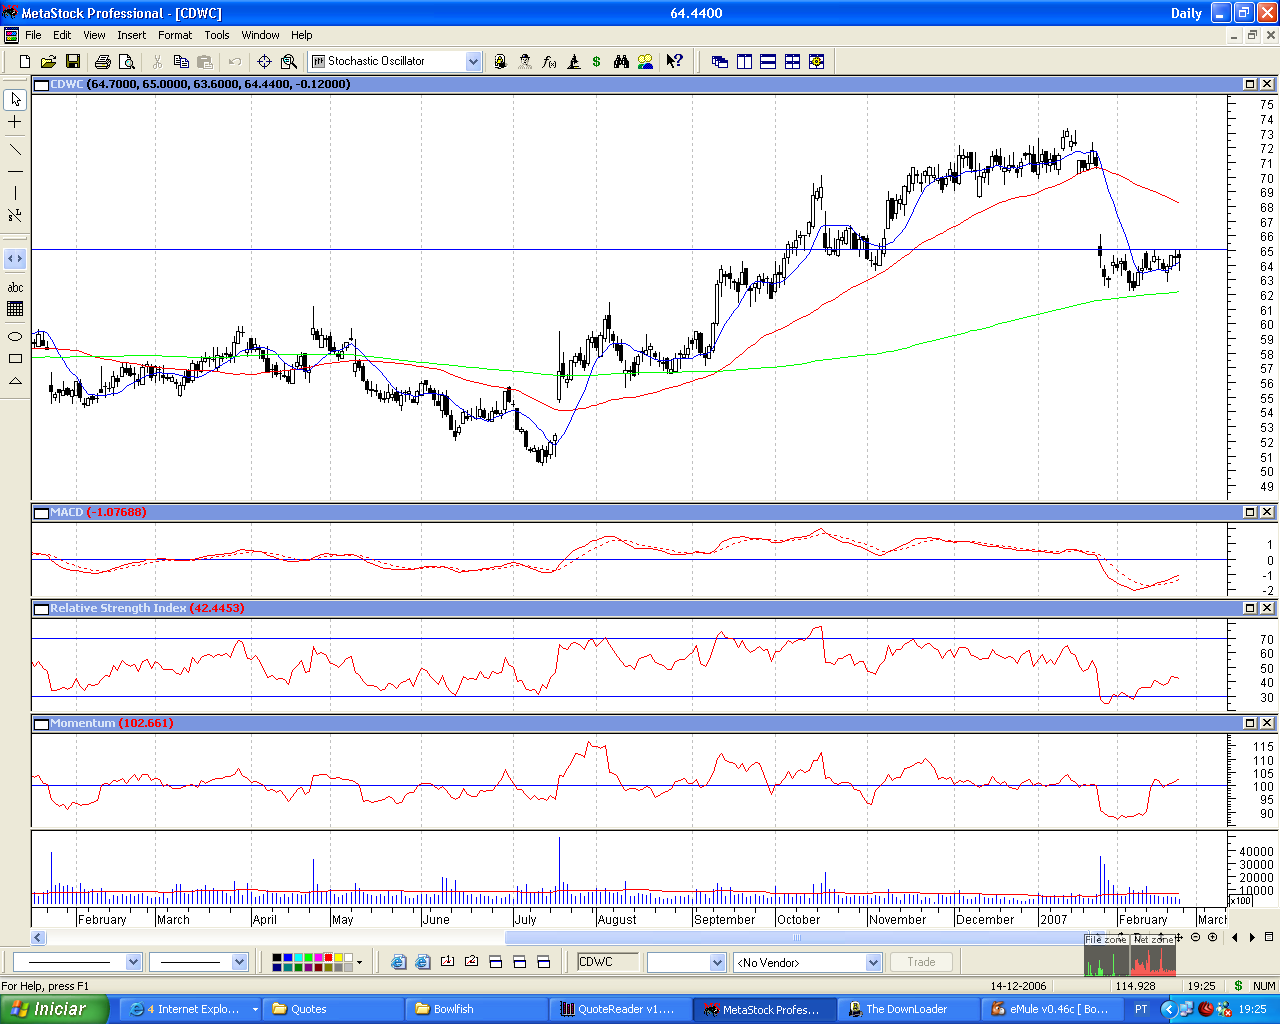Viewport: 1280px width, 1024px height.
Task: Select the ellipse drawing tool
Action: click(x=15, y=336)
